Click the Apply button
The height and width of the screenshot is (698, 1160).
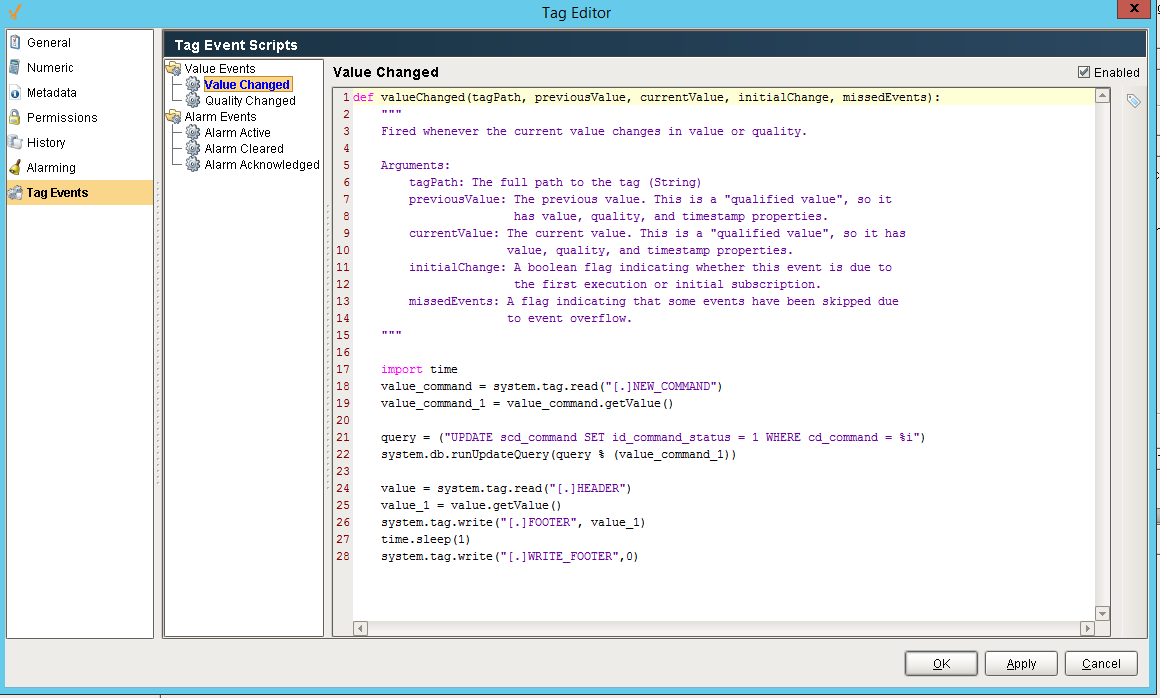[x=1021, y=663]
